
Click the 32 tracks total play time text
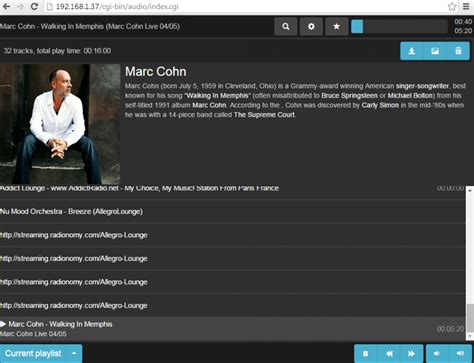click(57, 51)
